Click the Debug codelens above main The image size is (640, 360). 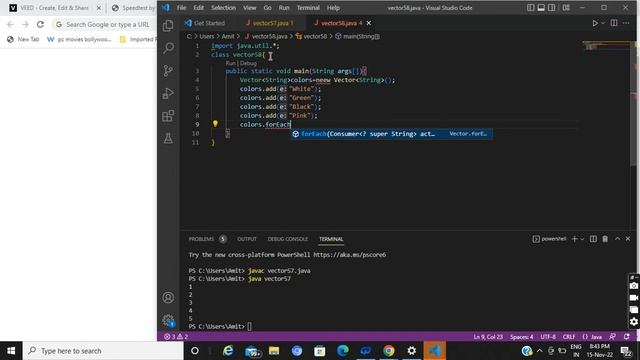point(248,63)
